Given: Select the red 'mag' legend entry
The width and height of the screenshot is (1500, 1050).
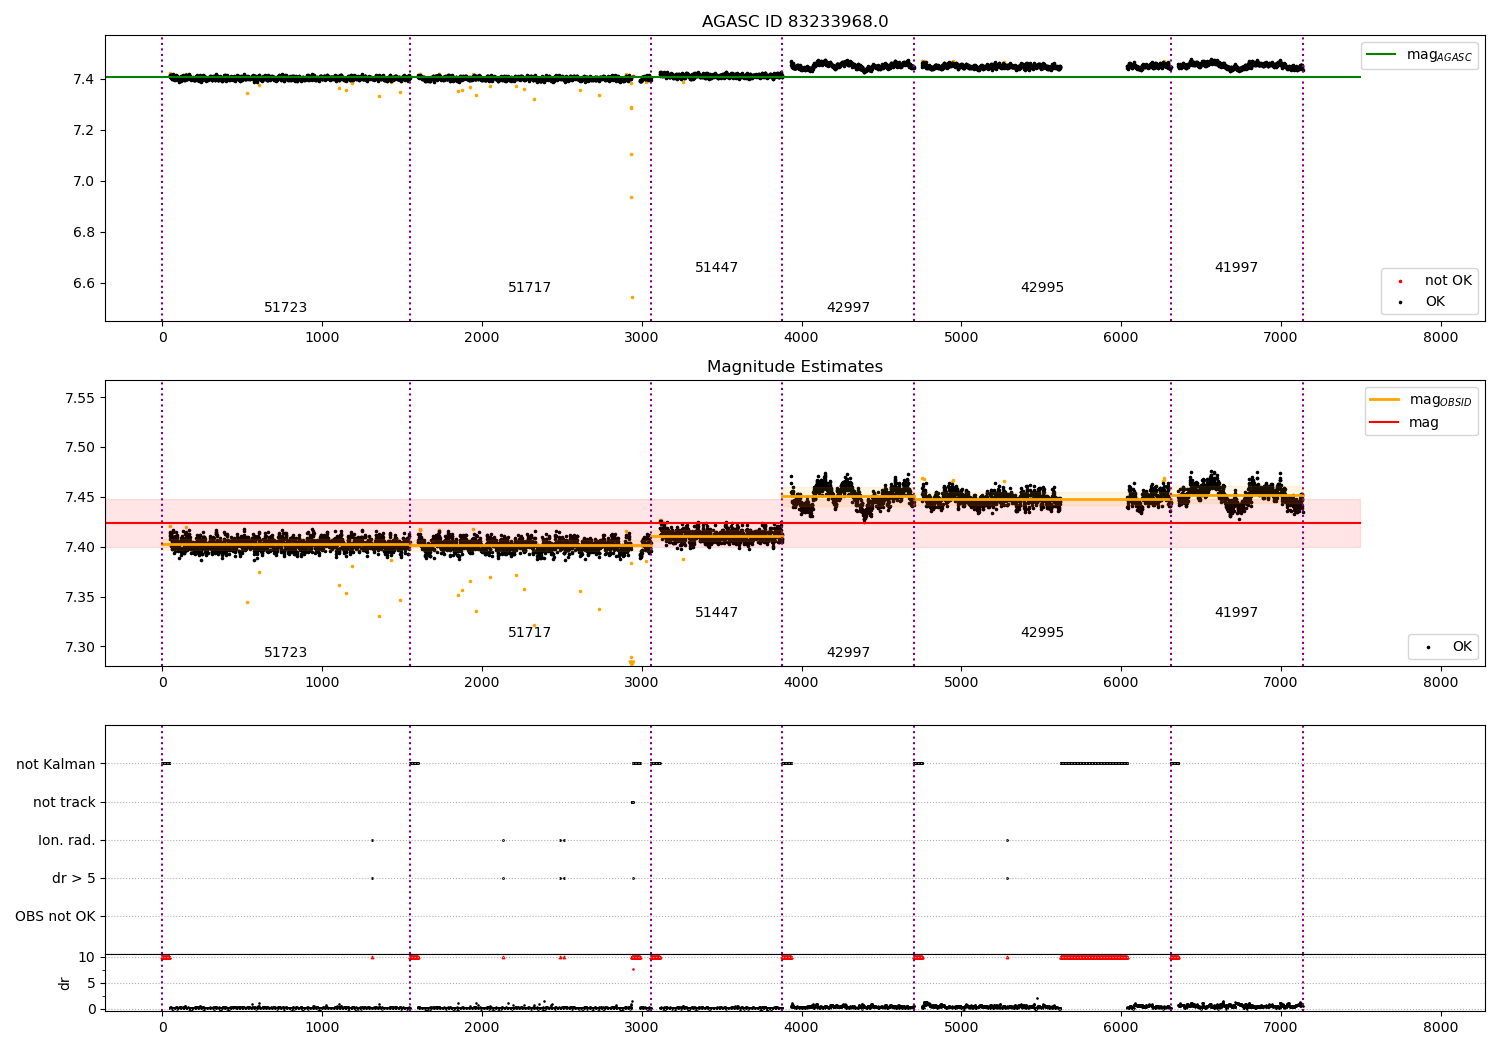Looking at the screenshot, I should 1404,423.
